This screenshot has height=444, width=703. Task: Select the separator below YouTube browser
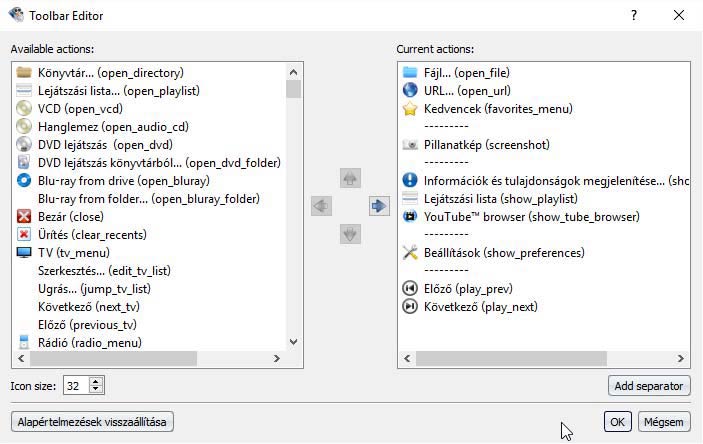446,235
